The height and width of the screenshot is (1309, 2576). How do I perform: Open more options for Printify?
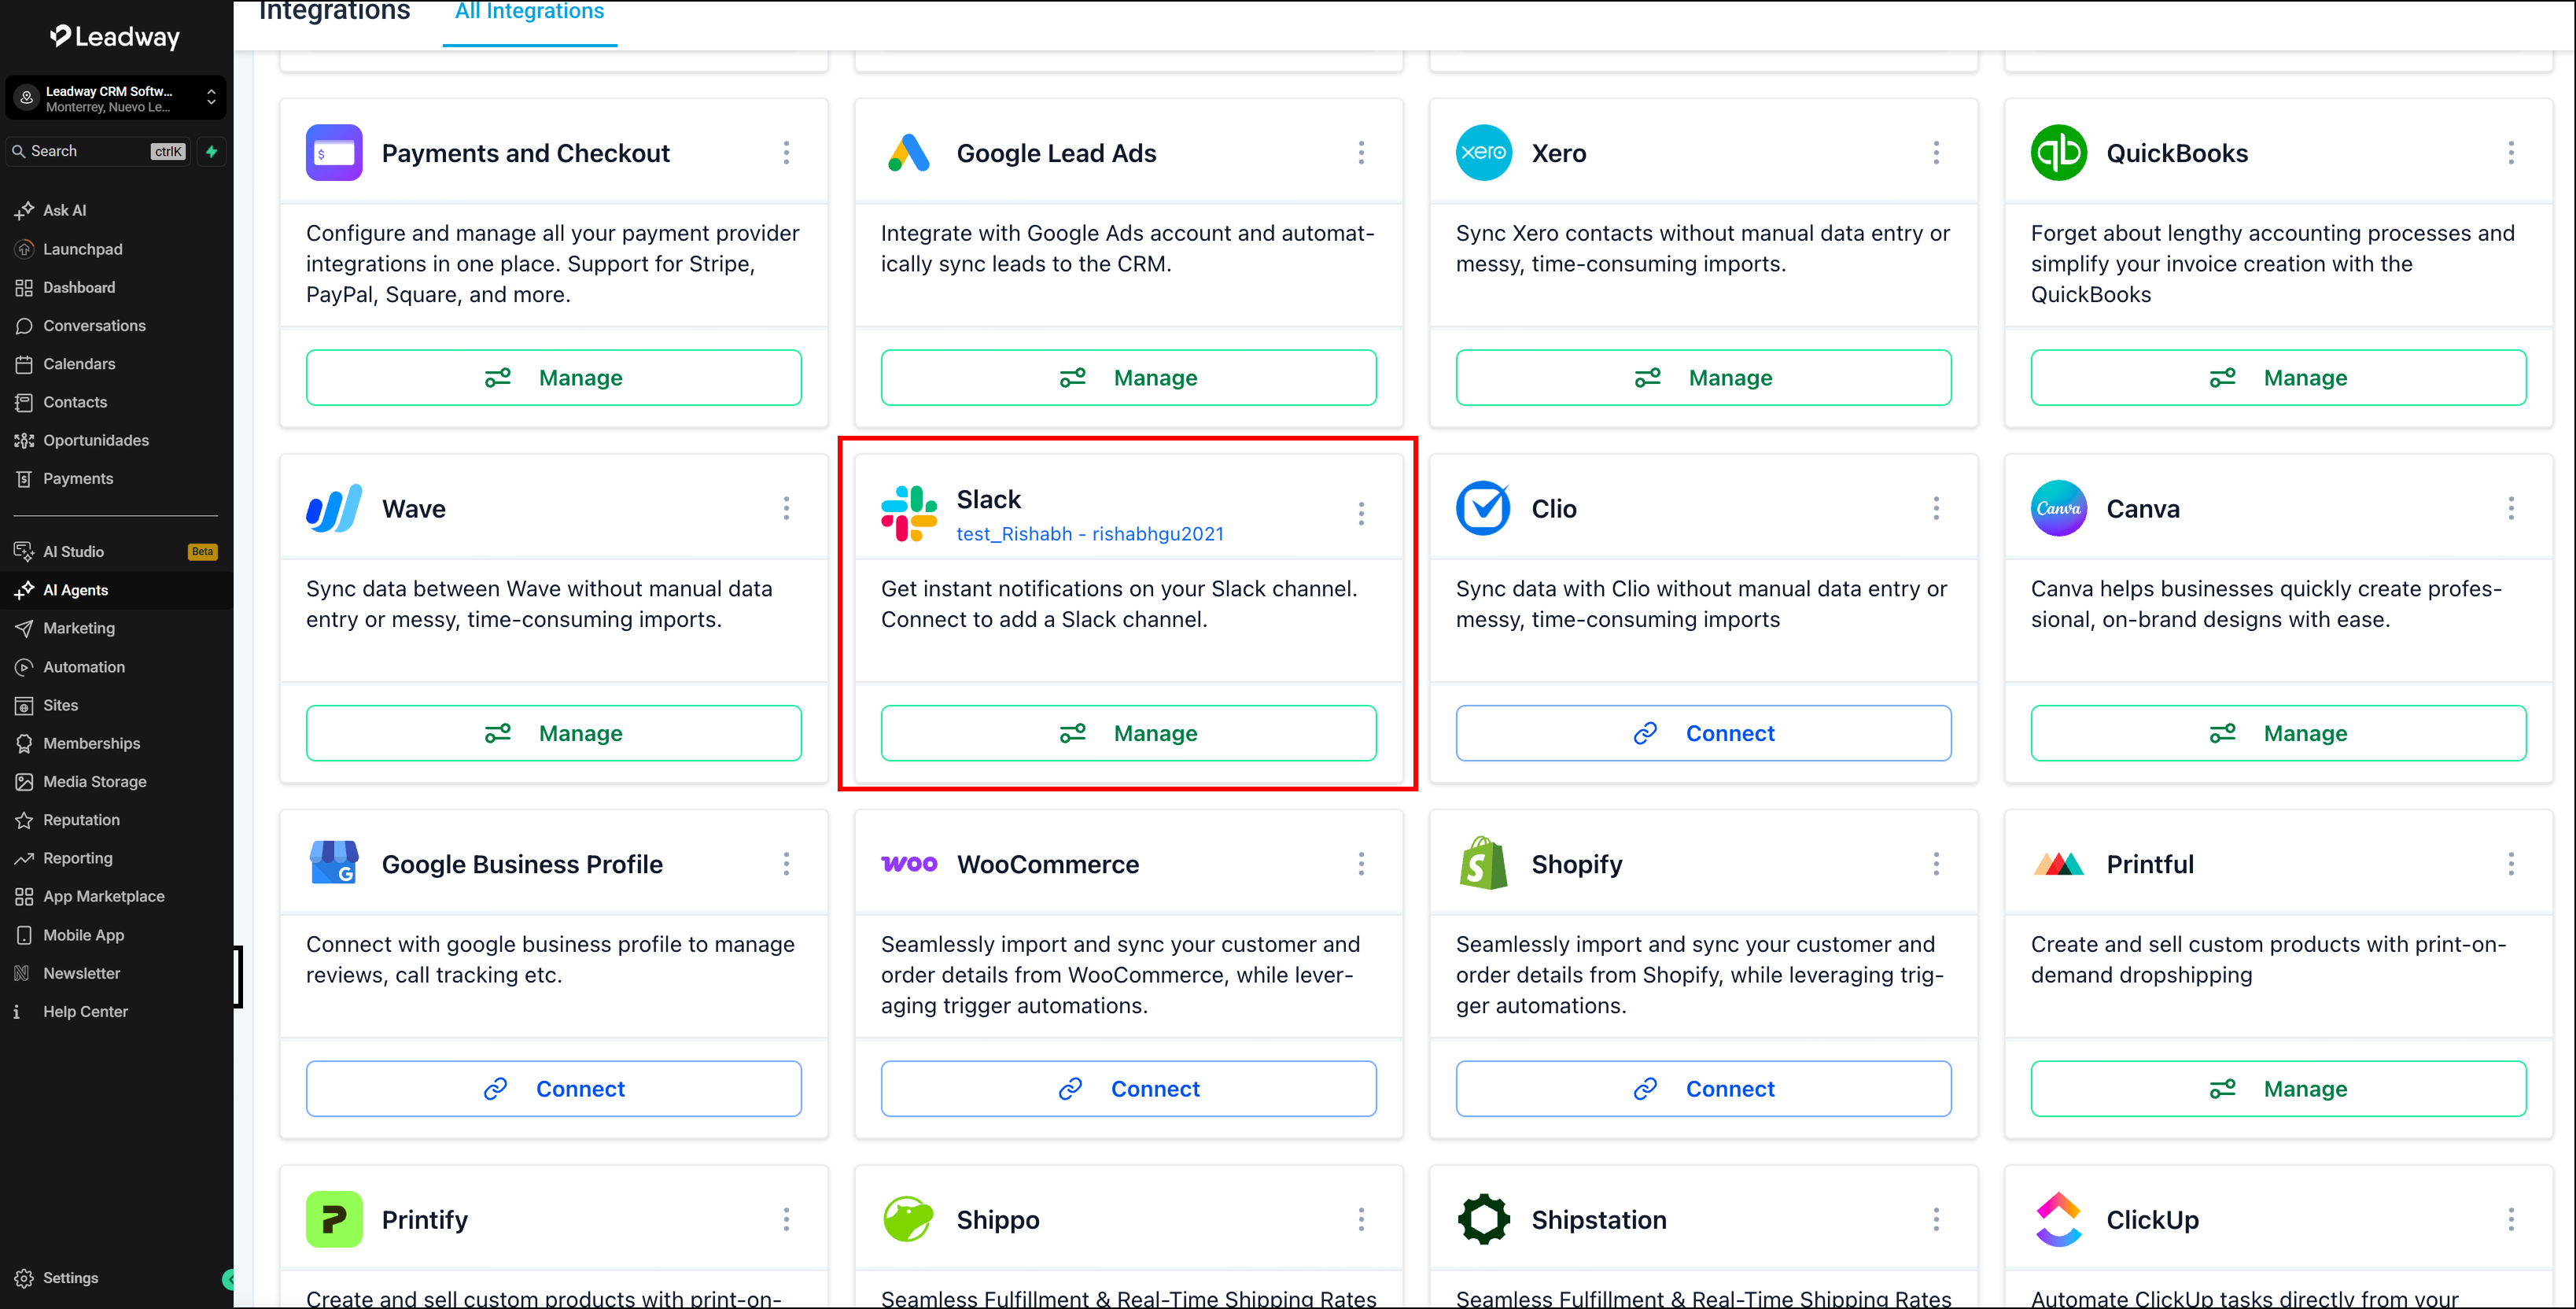coord(786,1219)
